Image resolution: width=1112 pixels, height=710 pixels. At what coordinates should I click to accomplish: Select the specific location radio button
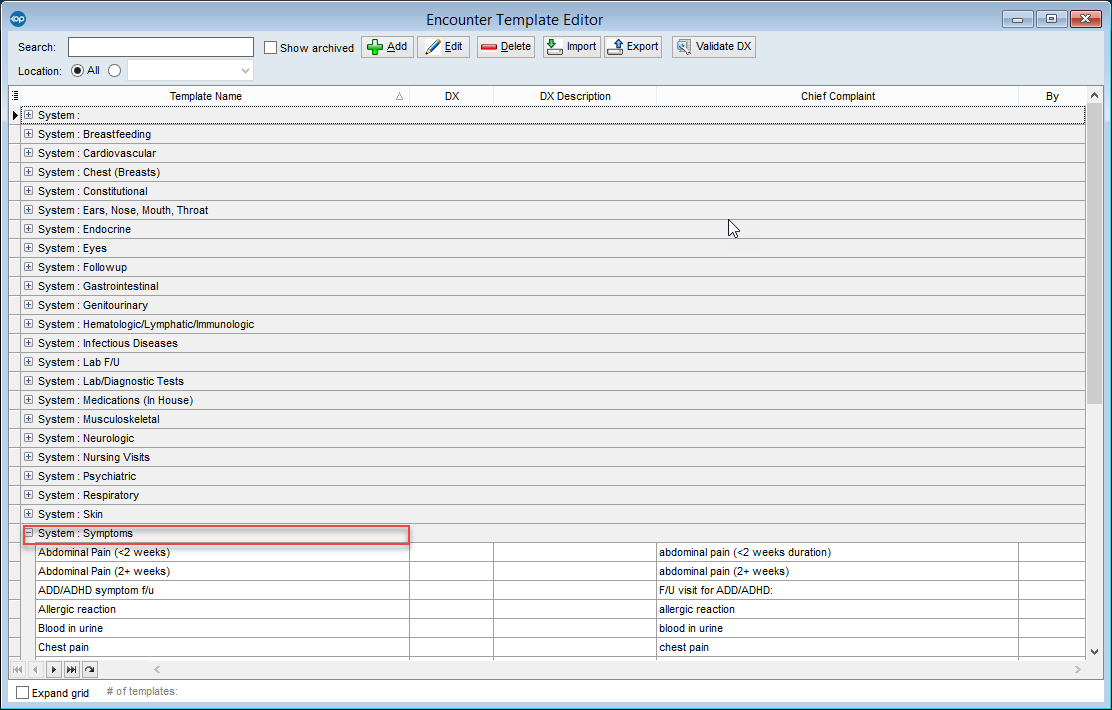tap(115, 70)
